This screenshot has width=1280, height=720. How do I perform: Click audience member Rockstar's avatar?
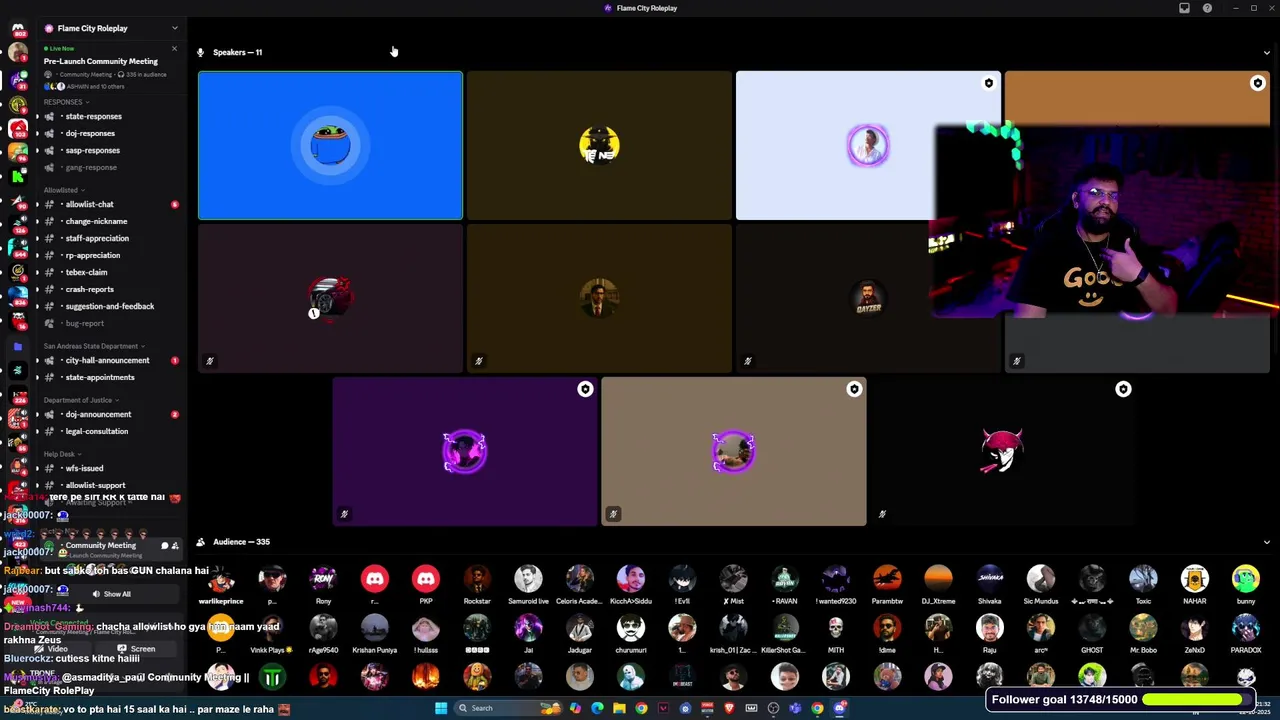(x=477, y=579)
